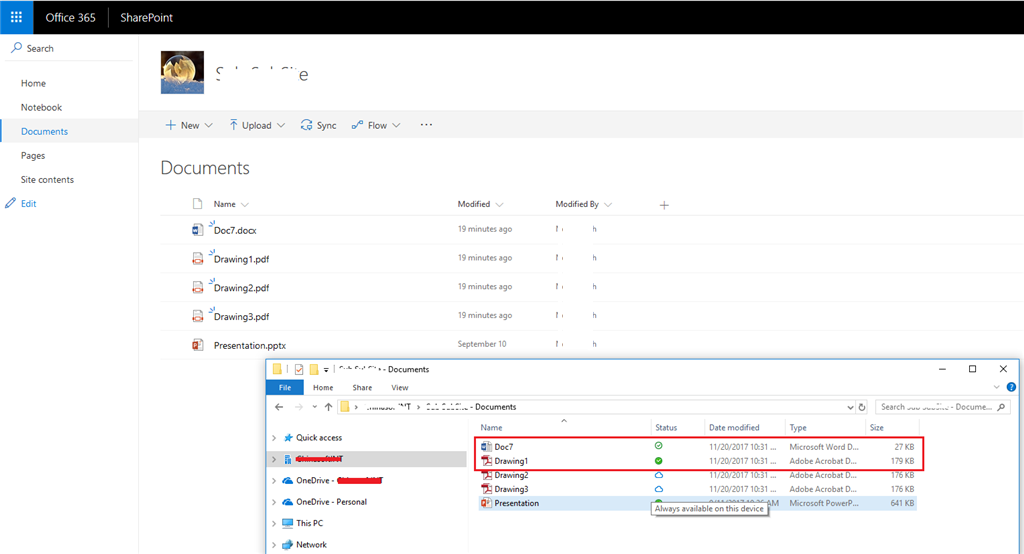Click Explorer Back arrow
This screenshot has width=1024, height=554.
pos(279,407)
